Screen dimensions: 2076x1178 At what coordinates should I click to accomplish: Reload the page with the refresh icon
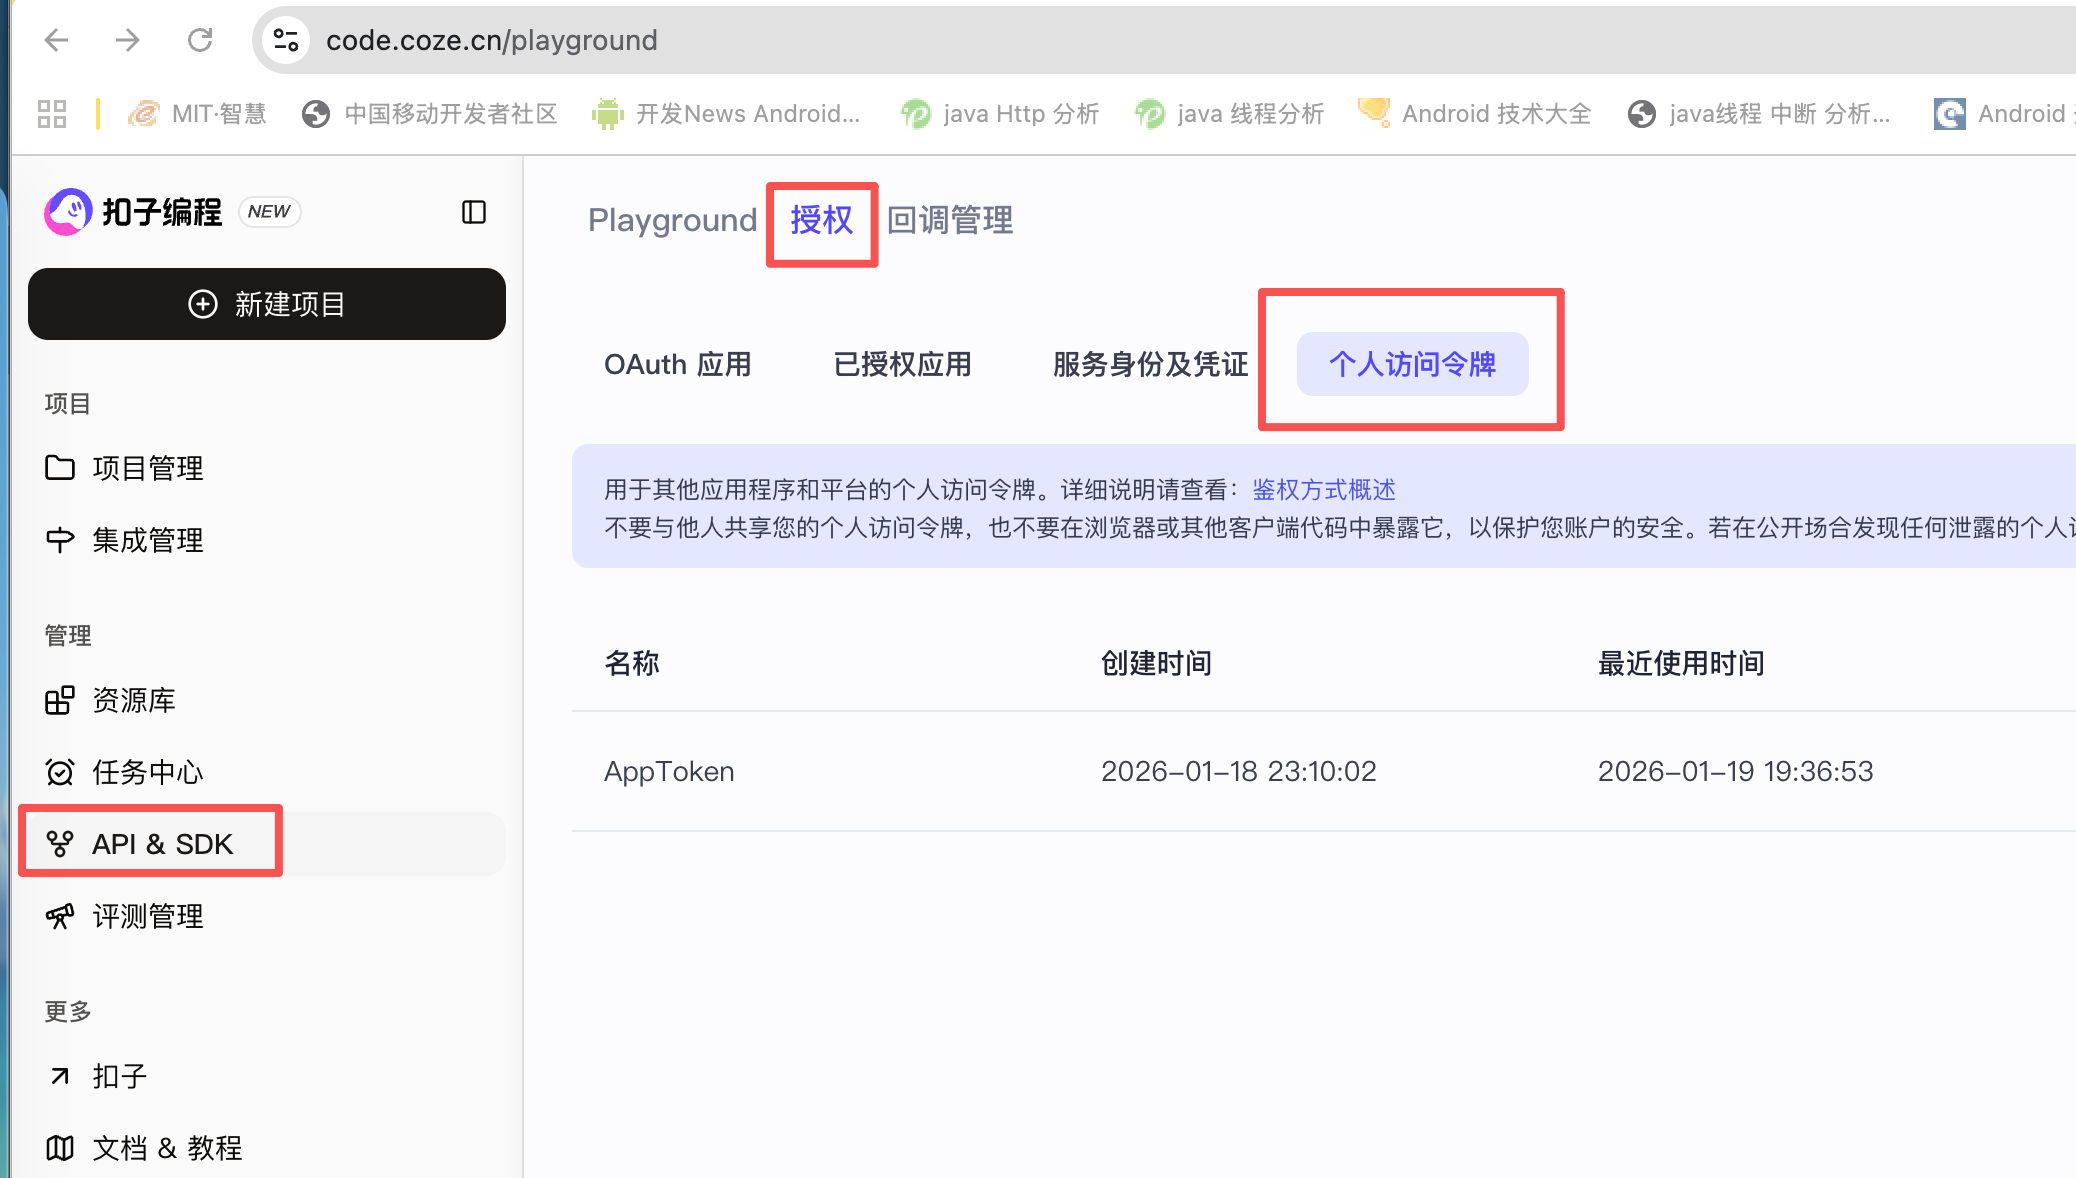tap(201, 40)
